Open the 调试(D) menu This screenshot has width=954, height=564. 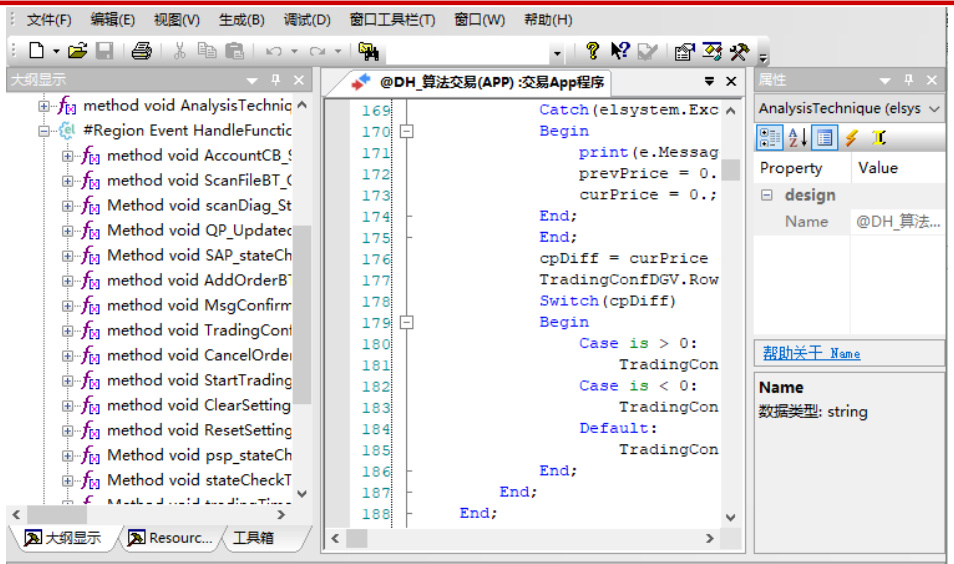[x=307, y=20]
